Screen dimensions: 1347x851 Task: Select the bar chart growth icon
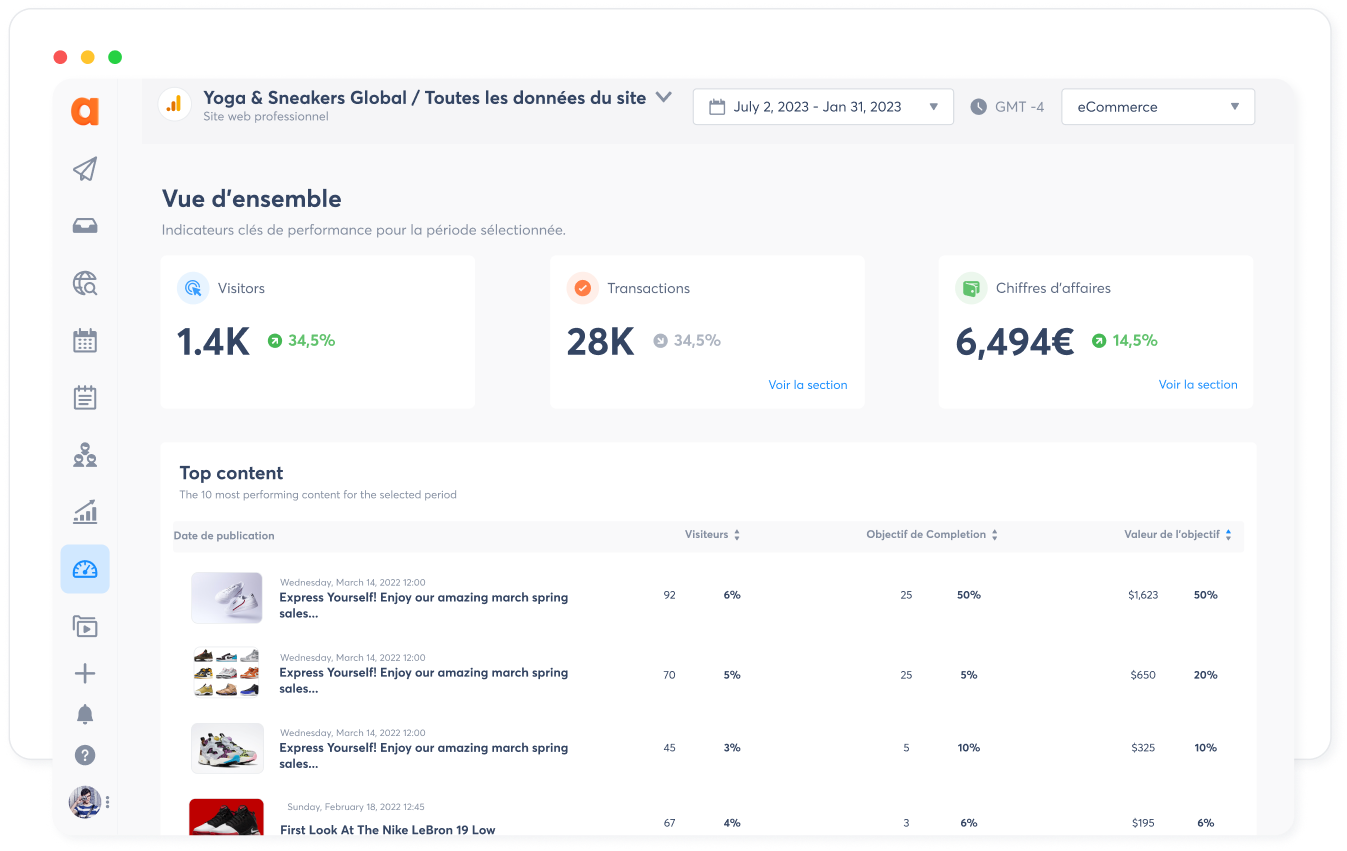85,513
